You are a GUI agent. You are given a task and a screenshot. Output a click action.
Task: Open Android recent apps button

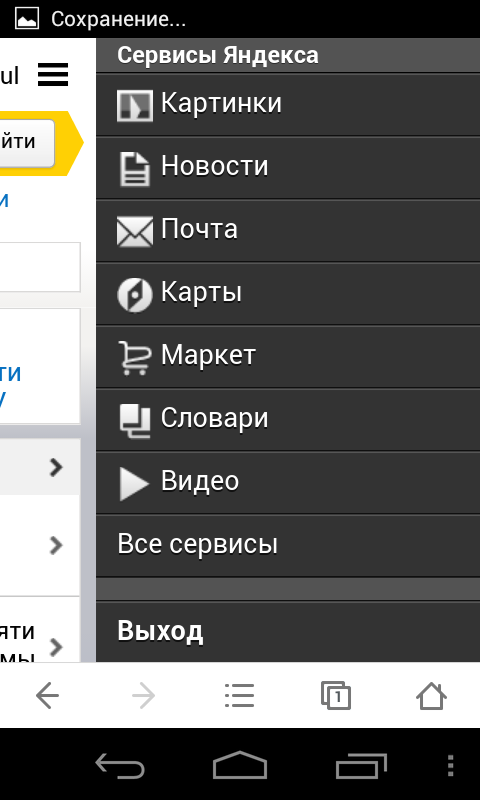(x=361, y=765)
